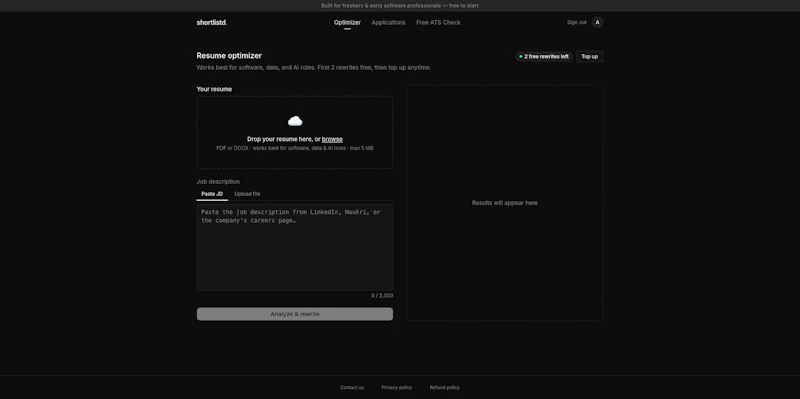800x399 pixels.
Task: Click the browse link to upload resume
Action: pyautogui.click(x=332, y=139)
